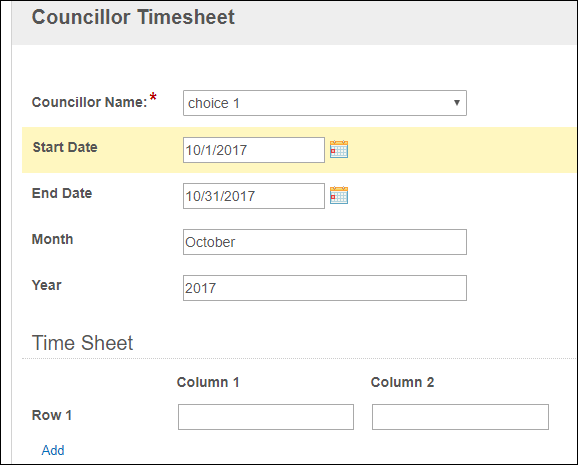Click the Column 1 header
This screenshot has width=578, height=465.
[x=208, y=382]
